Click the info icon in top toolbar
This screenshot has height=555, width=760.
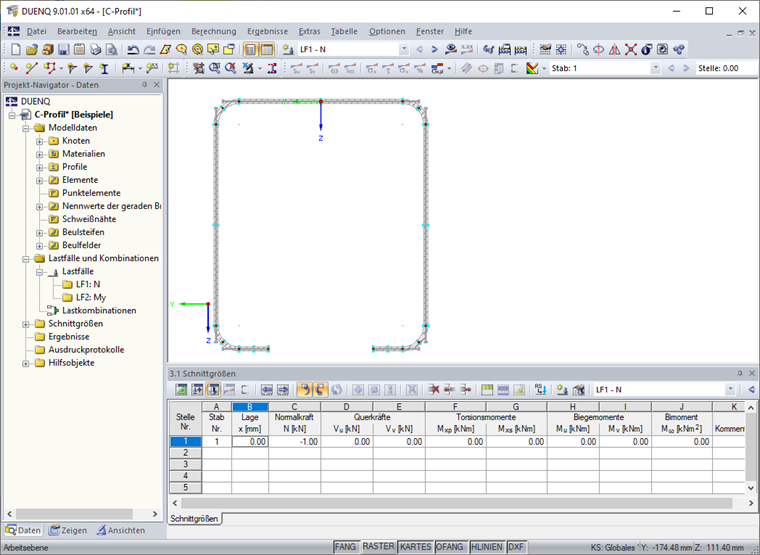646,49
